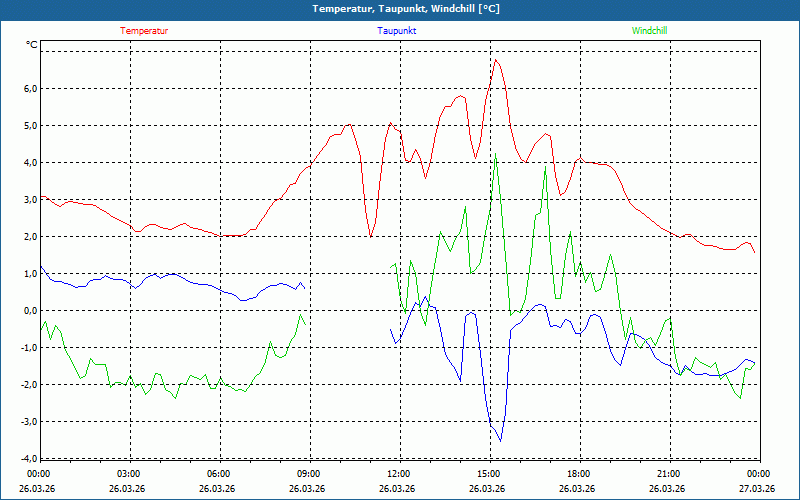Click the -4,0 y-axis tick label
The width and height of the screenshot is (800, 500).
click(25, 459)
